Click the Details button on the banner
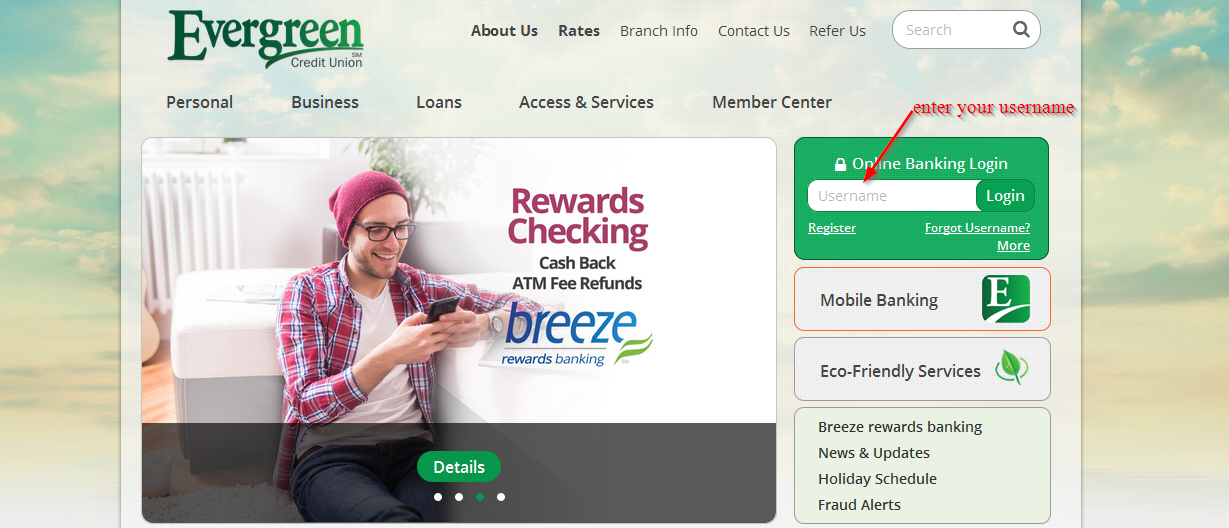1229x528 pixels. [459, 467]
